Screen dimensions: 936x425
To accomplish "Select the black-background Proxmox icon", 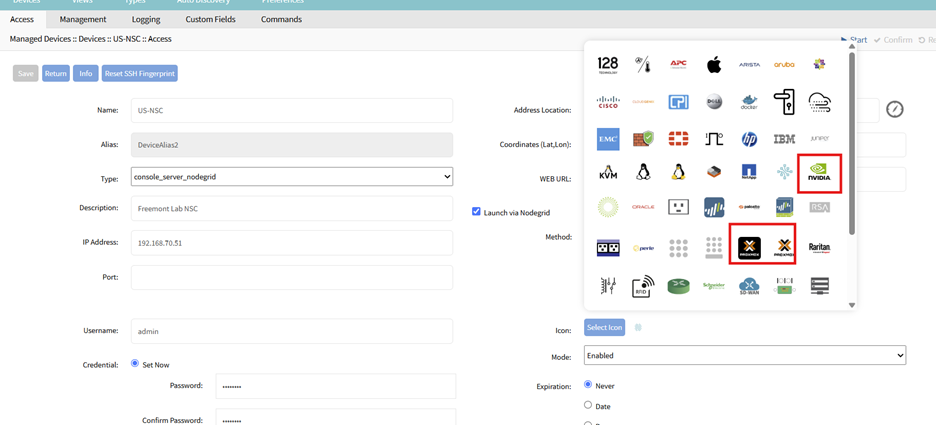I will [x=749, y=247].
